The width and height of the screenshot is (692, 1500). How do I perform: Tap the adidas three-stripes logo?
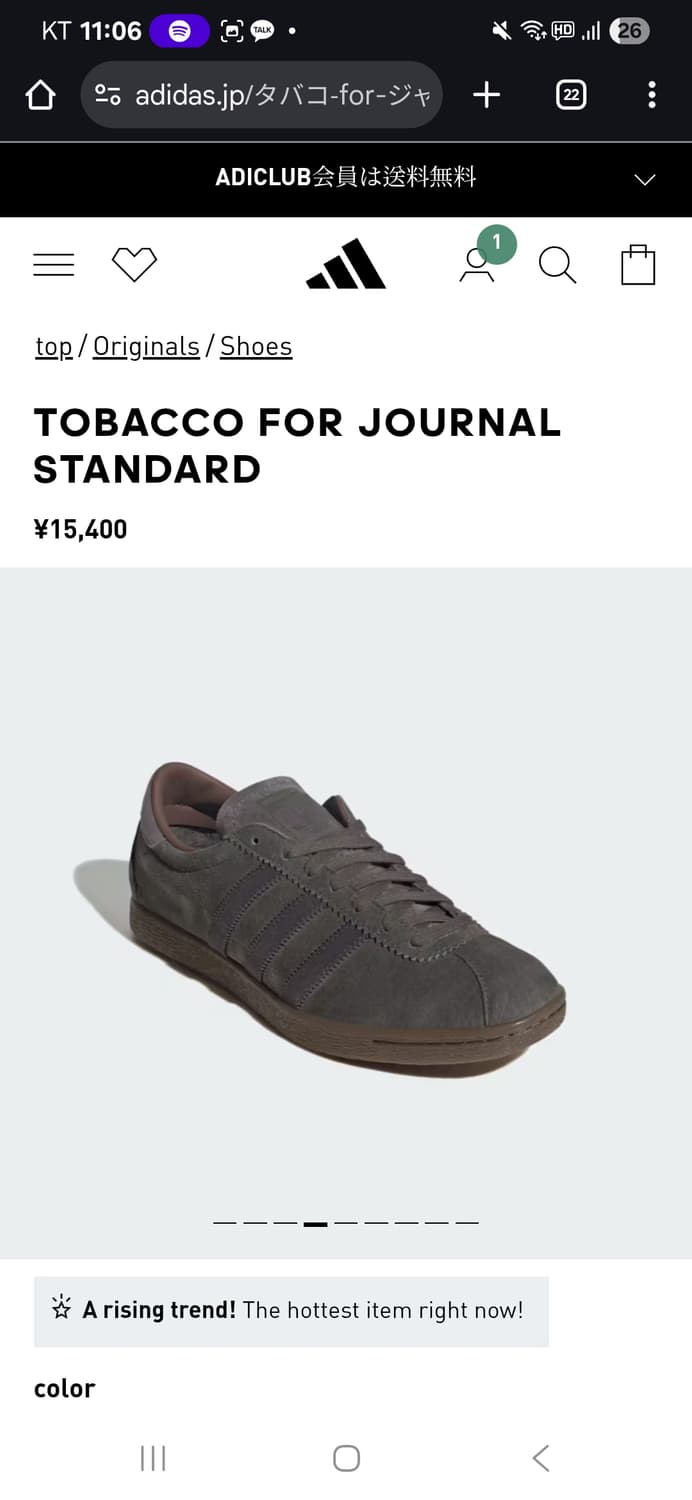click(x=346, y=265)
